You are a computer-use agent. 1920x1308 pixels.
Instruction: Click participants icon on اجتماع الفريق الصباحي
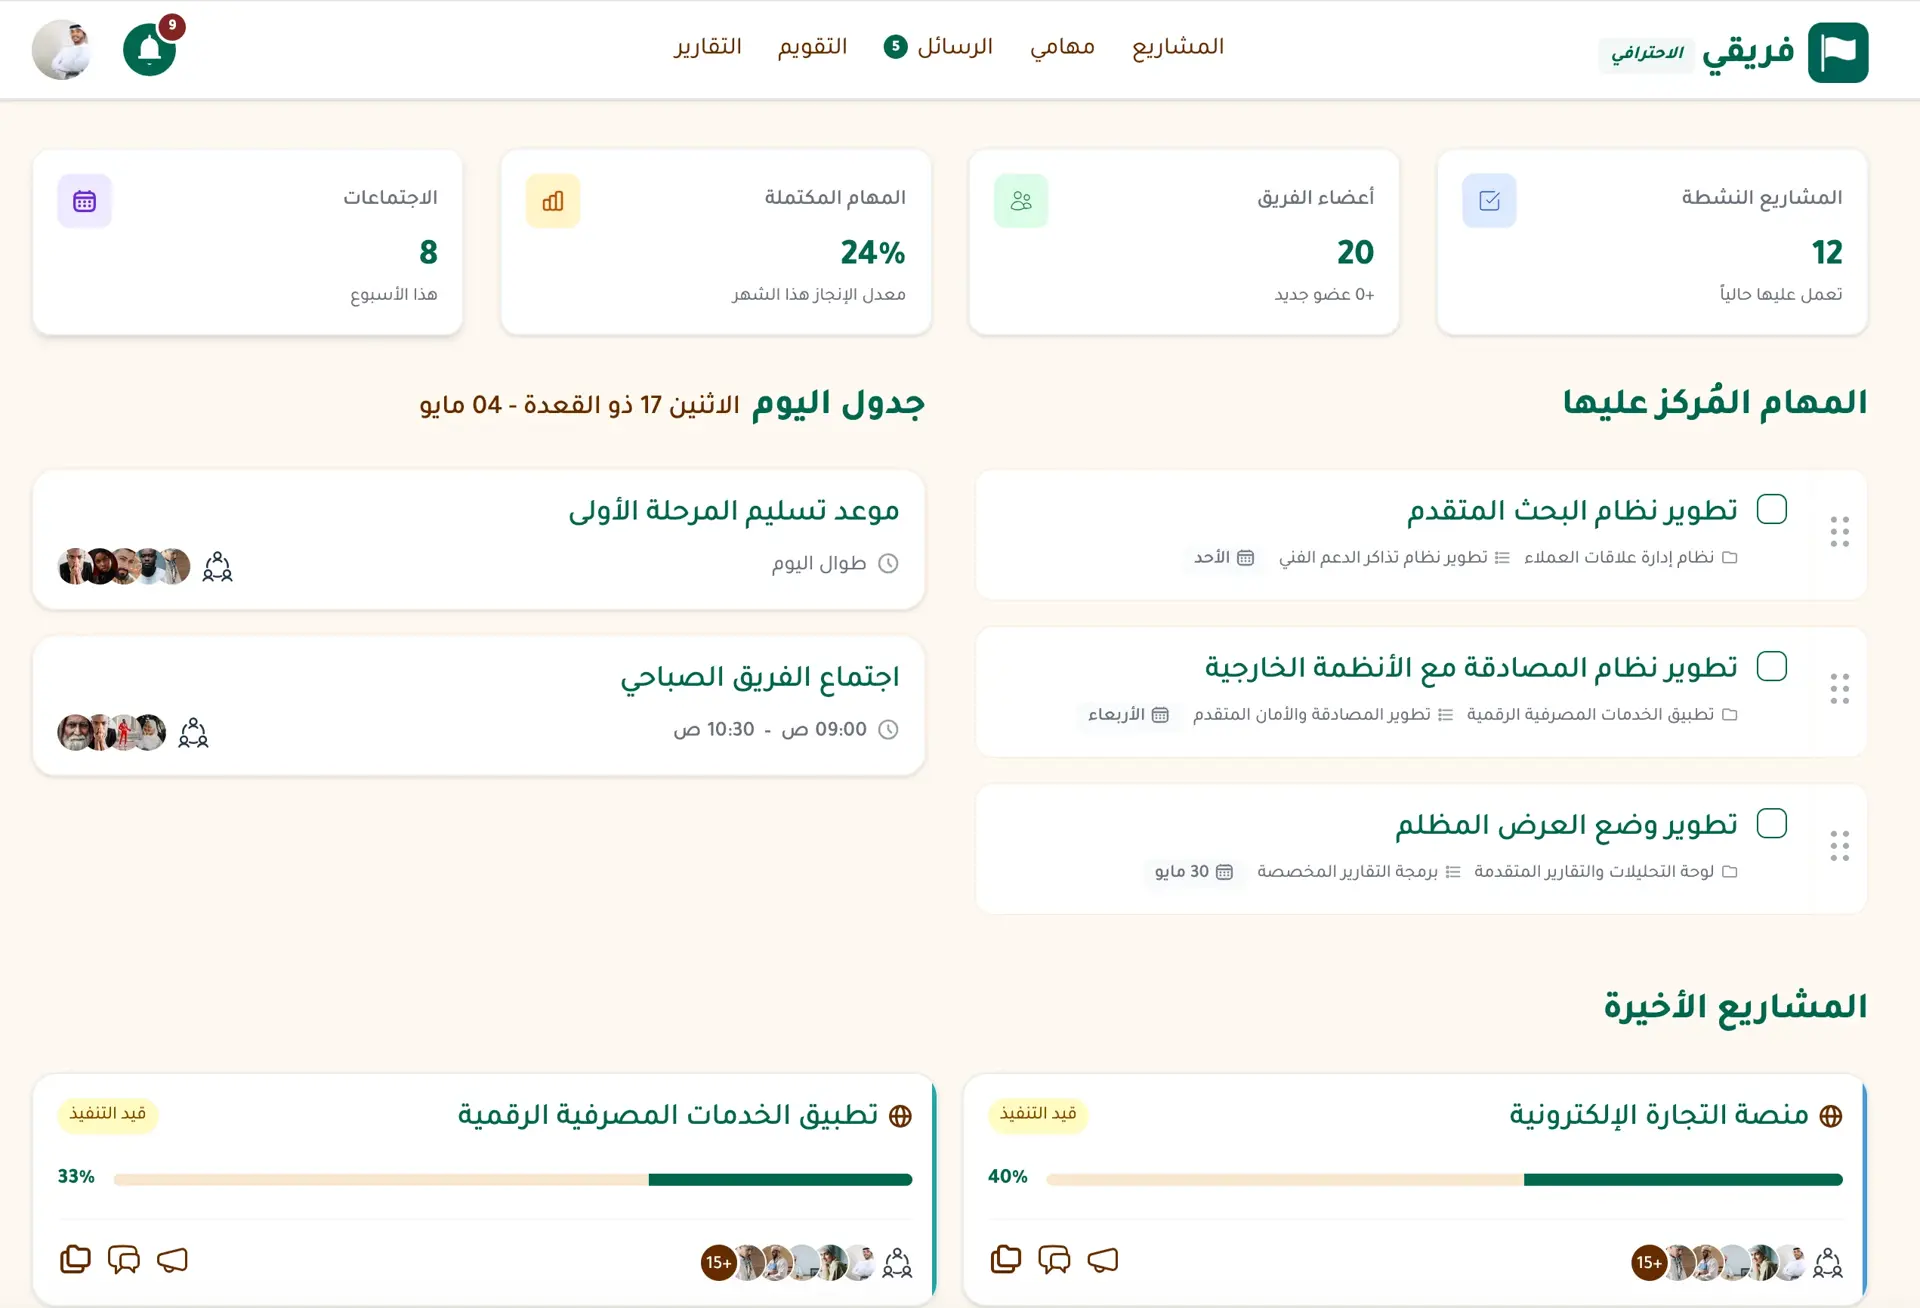[193, 733]
